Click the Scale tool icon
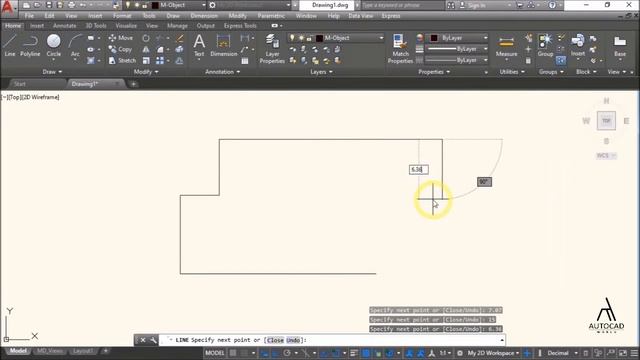The height and width of the screenshot is (360, 640). 146,60
